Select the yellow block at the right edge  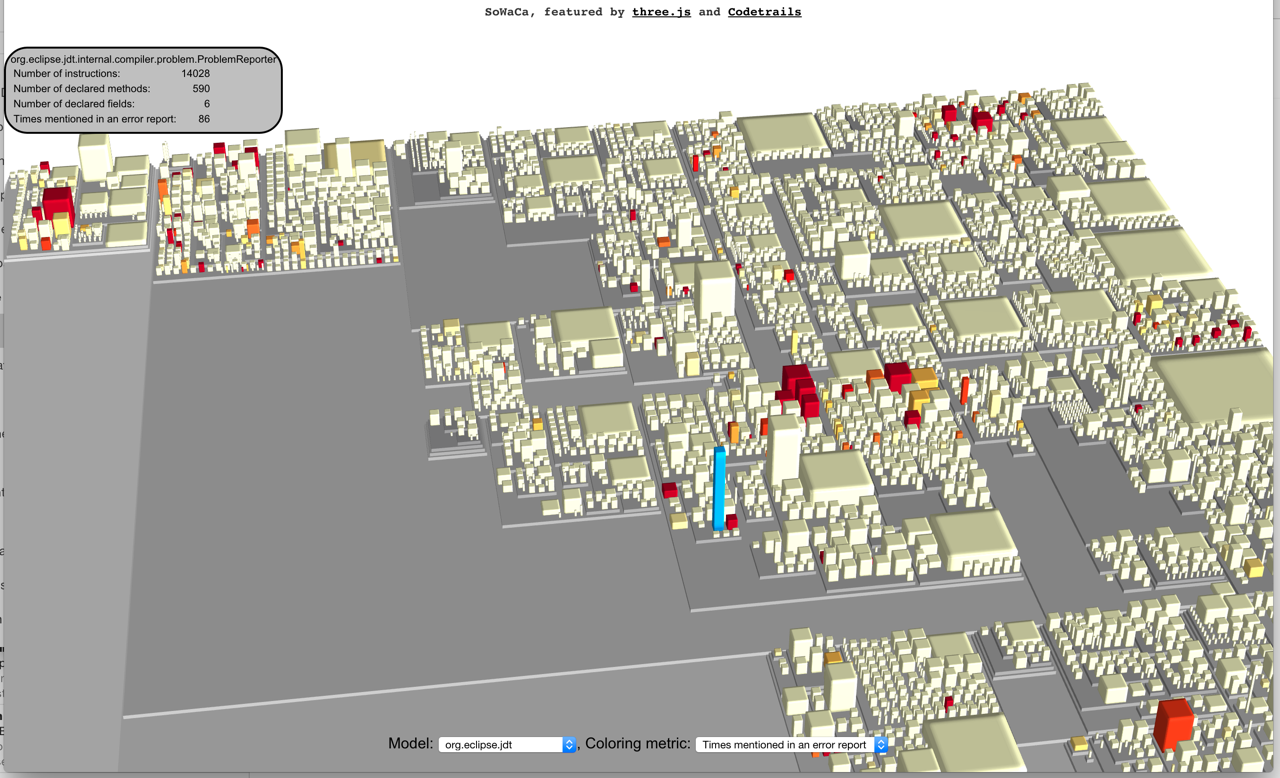click(x=1255, y=569)
